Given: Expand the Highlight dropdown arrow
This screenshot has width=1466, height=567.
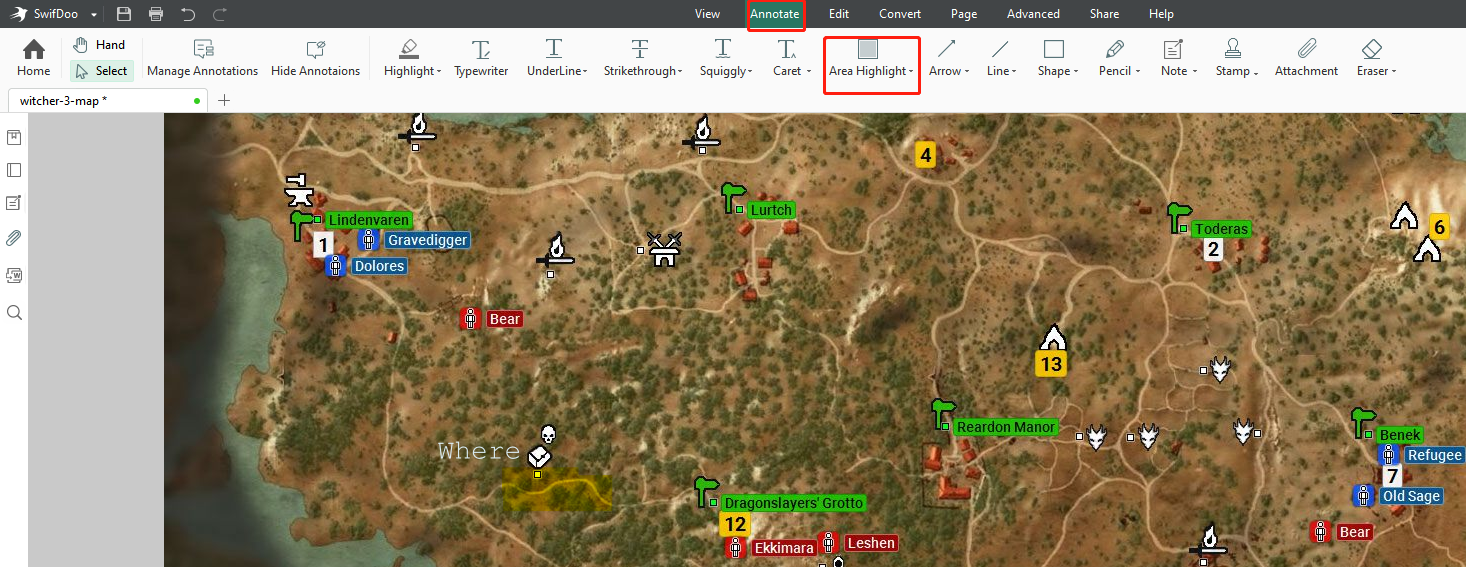Looking at the screenshot, I should [x=439, y=72].
